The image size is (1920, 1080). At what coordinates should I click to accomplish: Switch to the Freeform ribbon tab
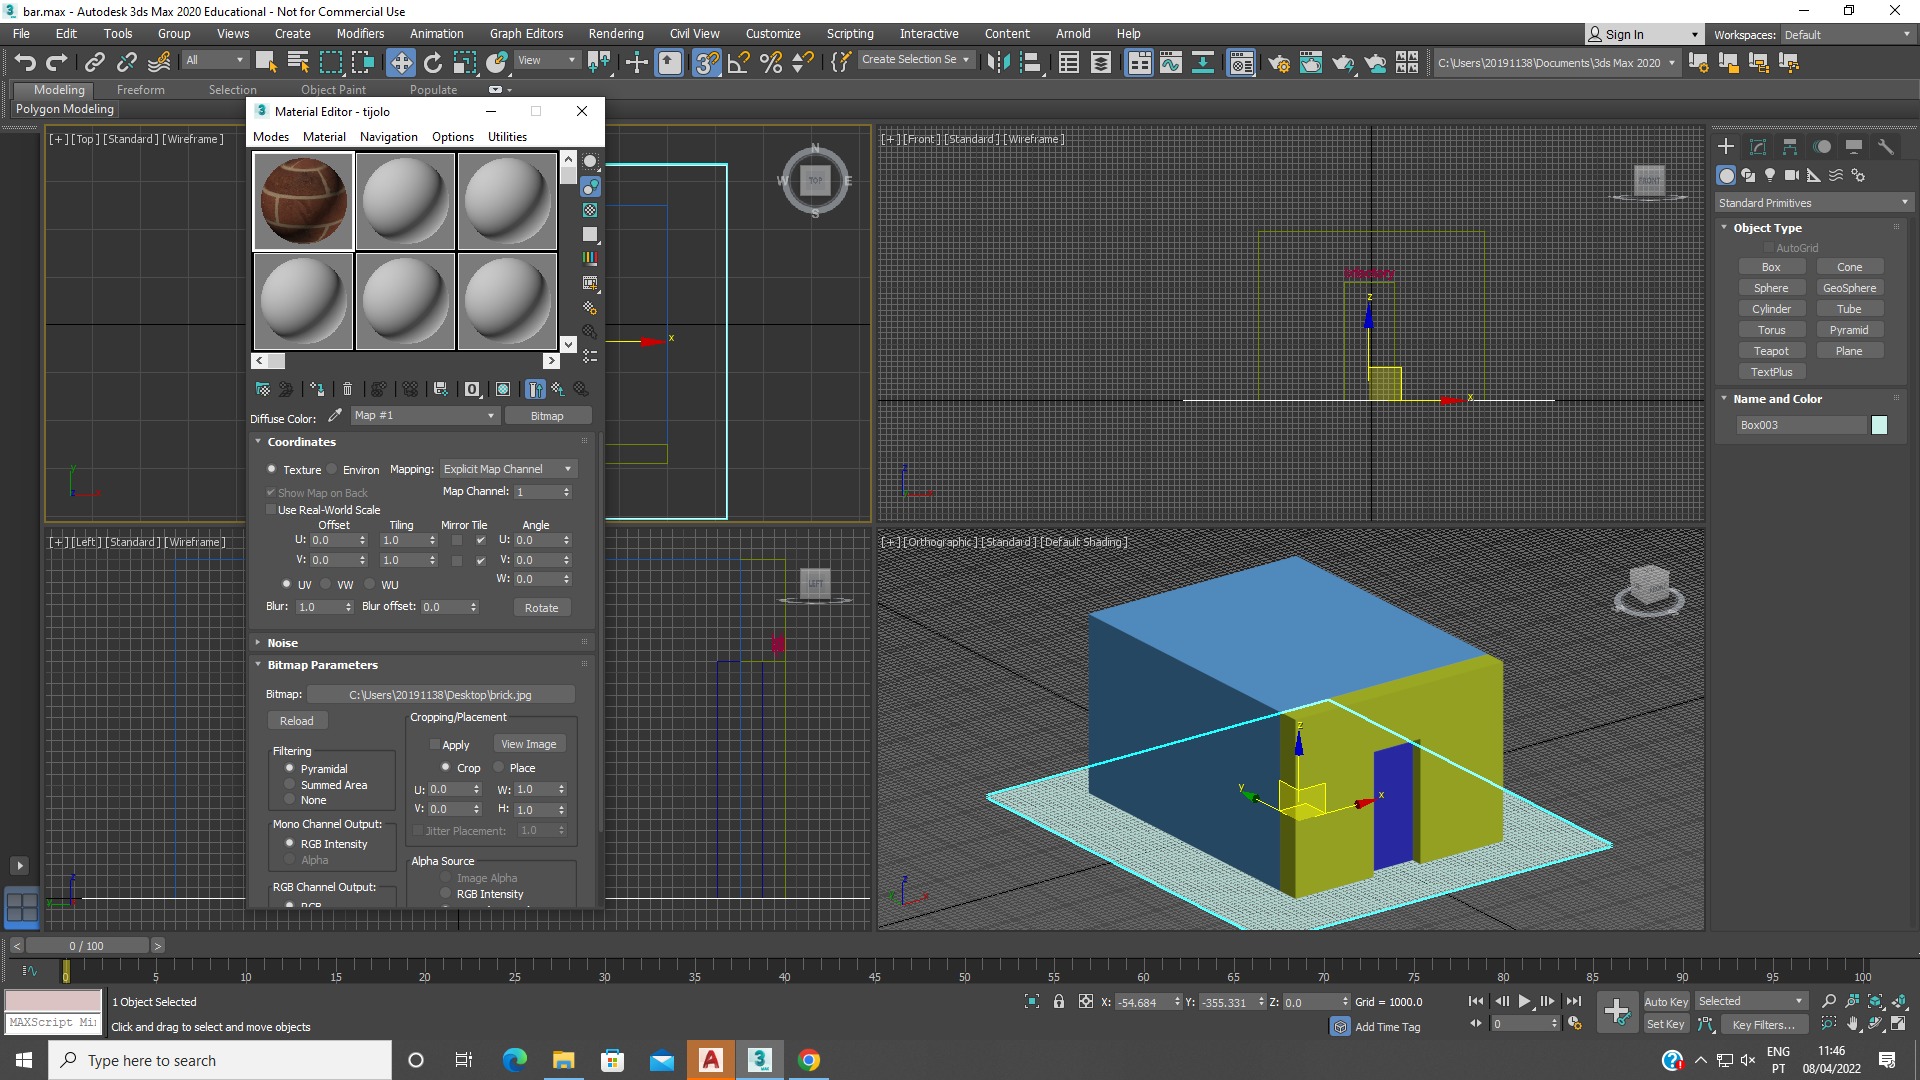140,89
